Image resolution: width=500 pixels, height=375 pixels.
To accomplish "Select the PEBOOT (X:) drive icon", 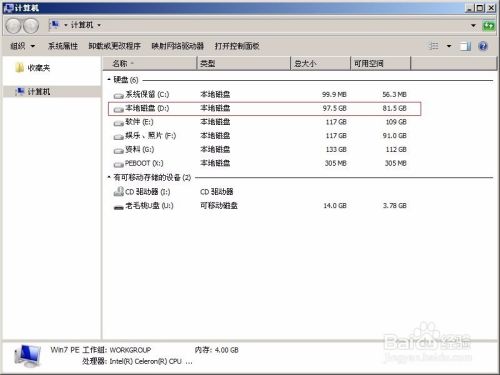I will pyautogui.click(x=118, y=164).
